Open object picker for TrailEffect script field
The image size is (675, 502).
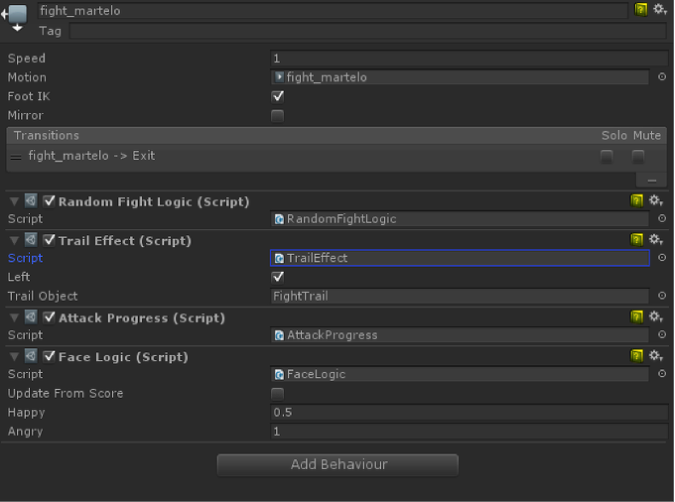pyautogui.click(x=662, y=258)
